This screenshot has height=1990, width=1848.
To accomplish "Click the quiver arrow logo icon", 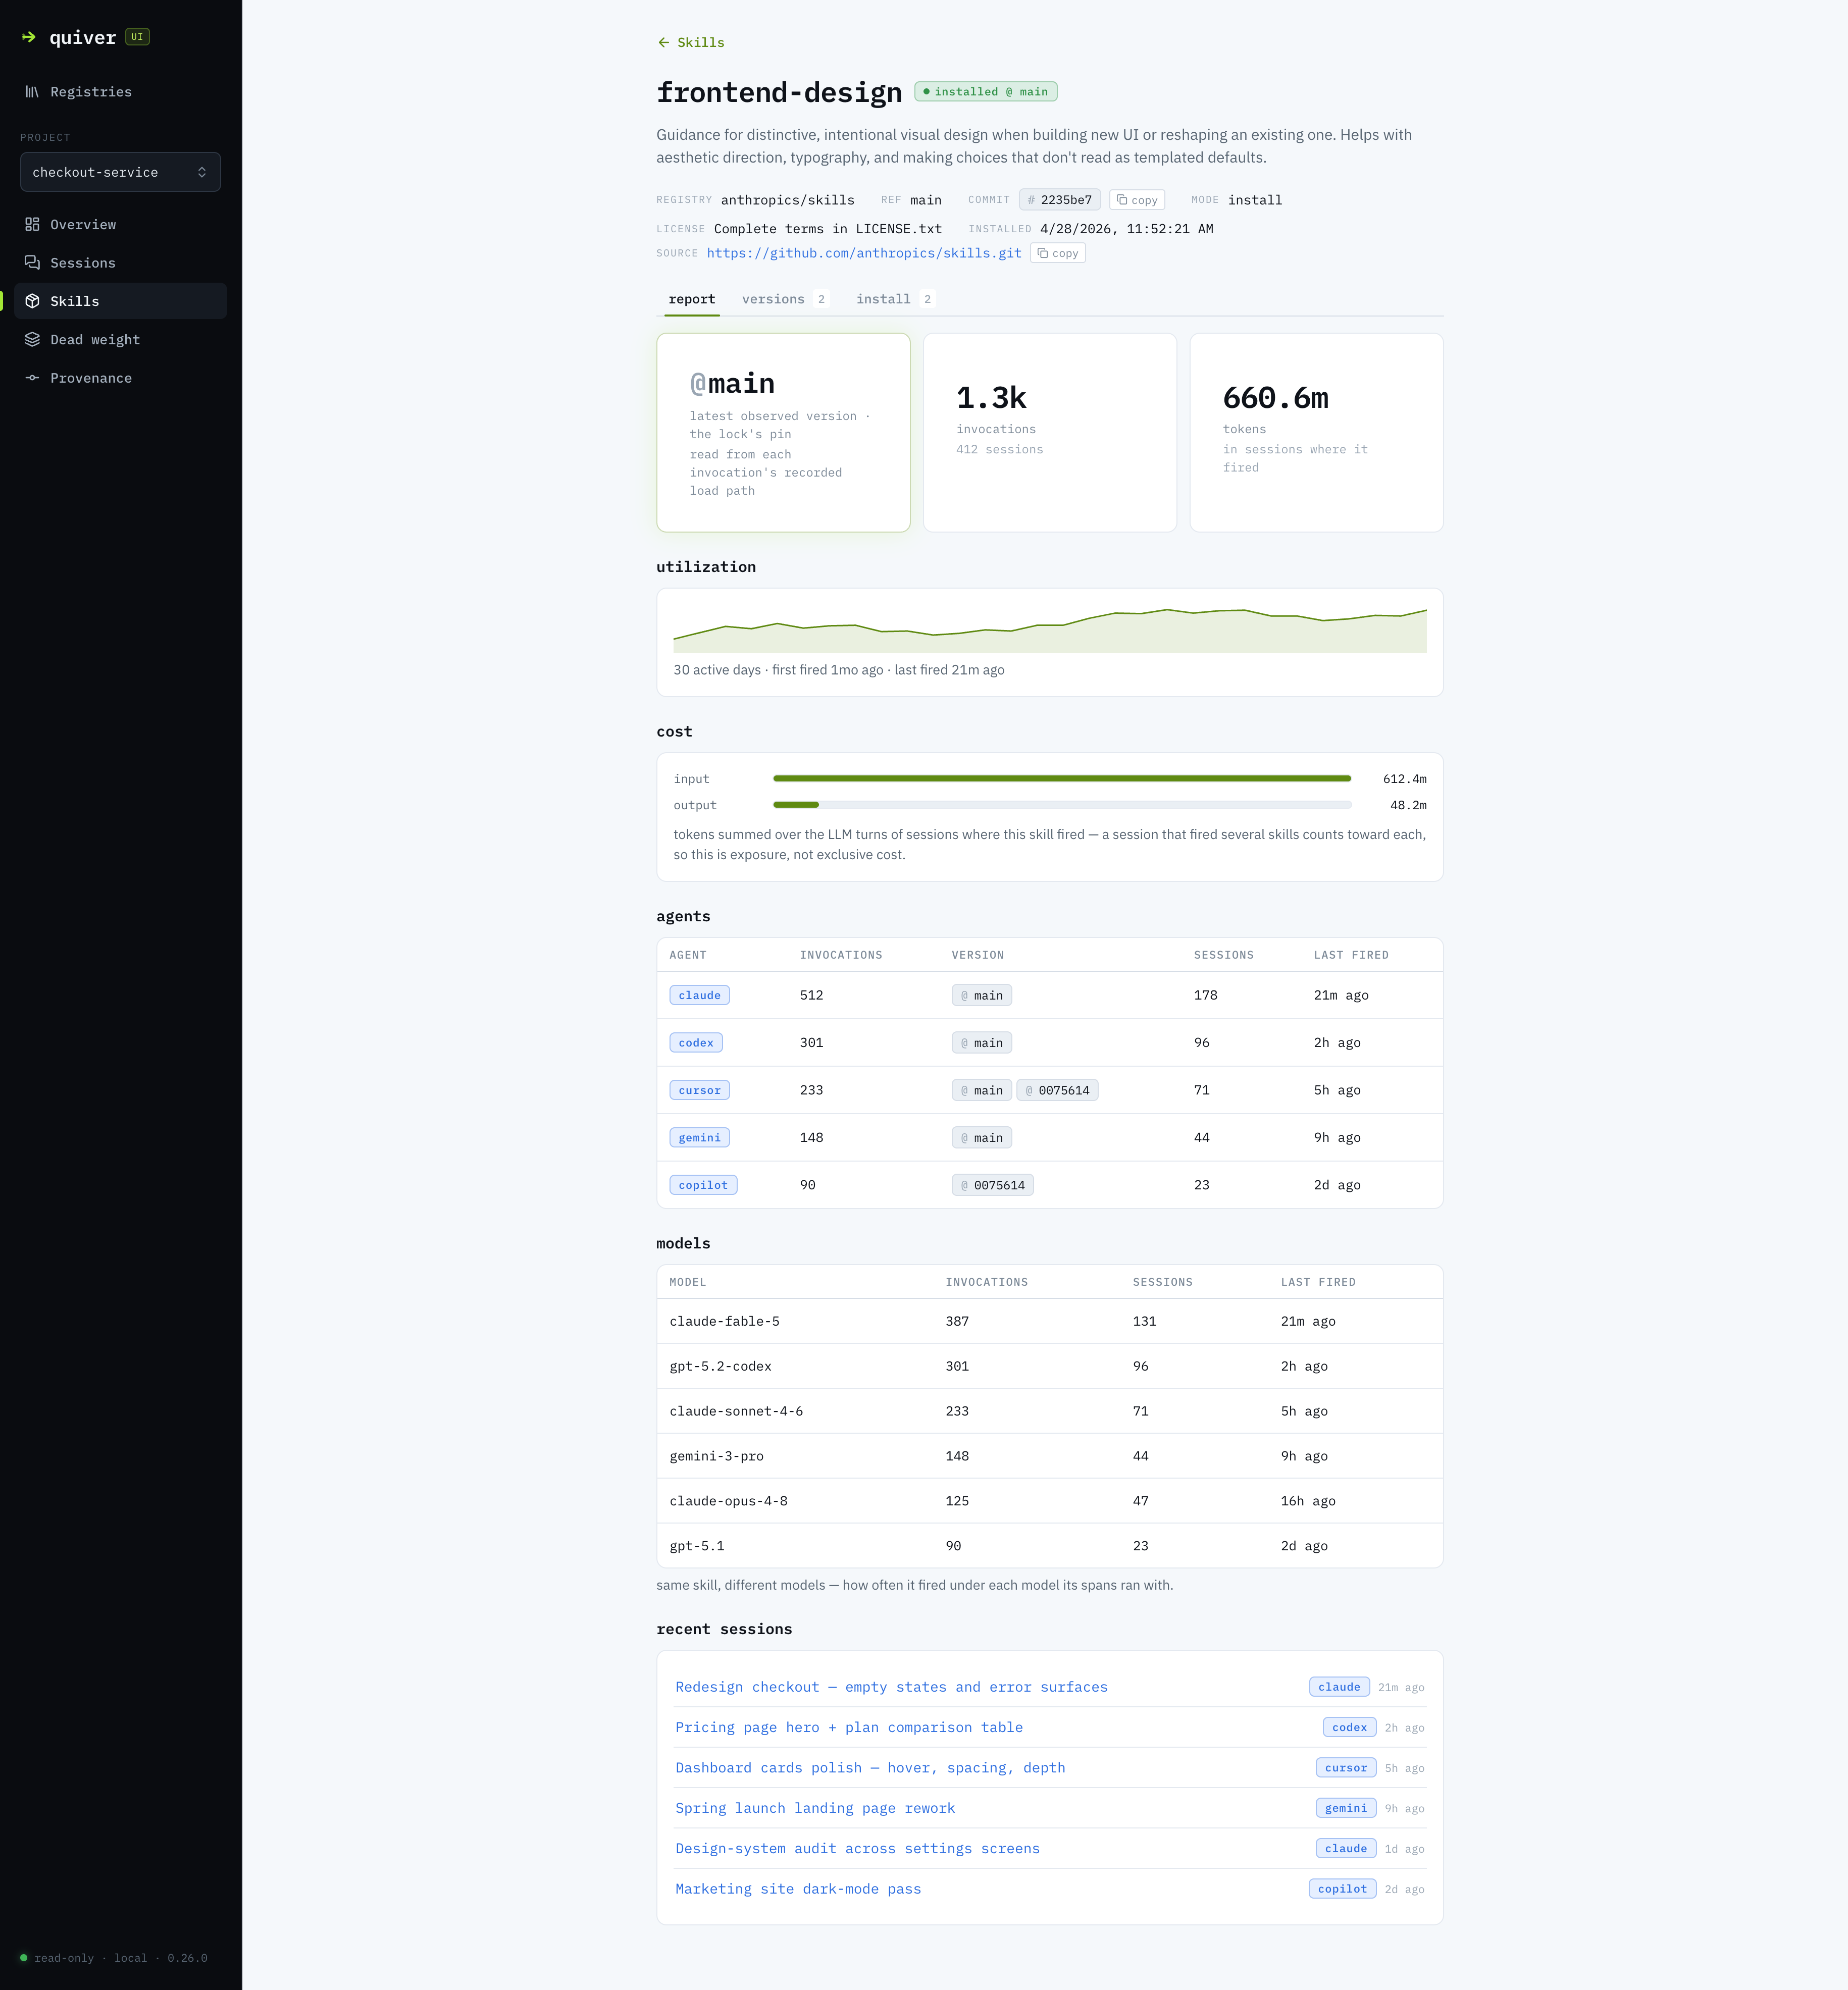I will (x=29, y=37).
